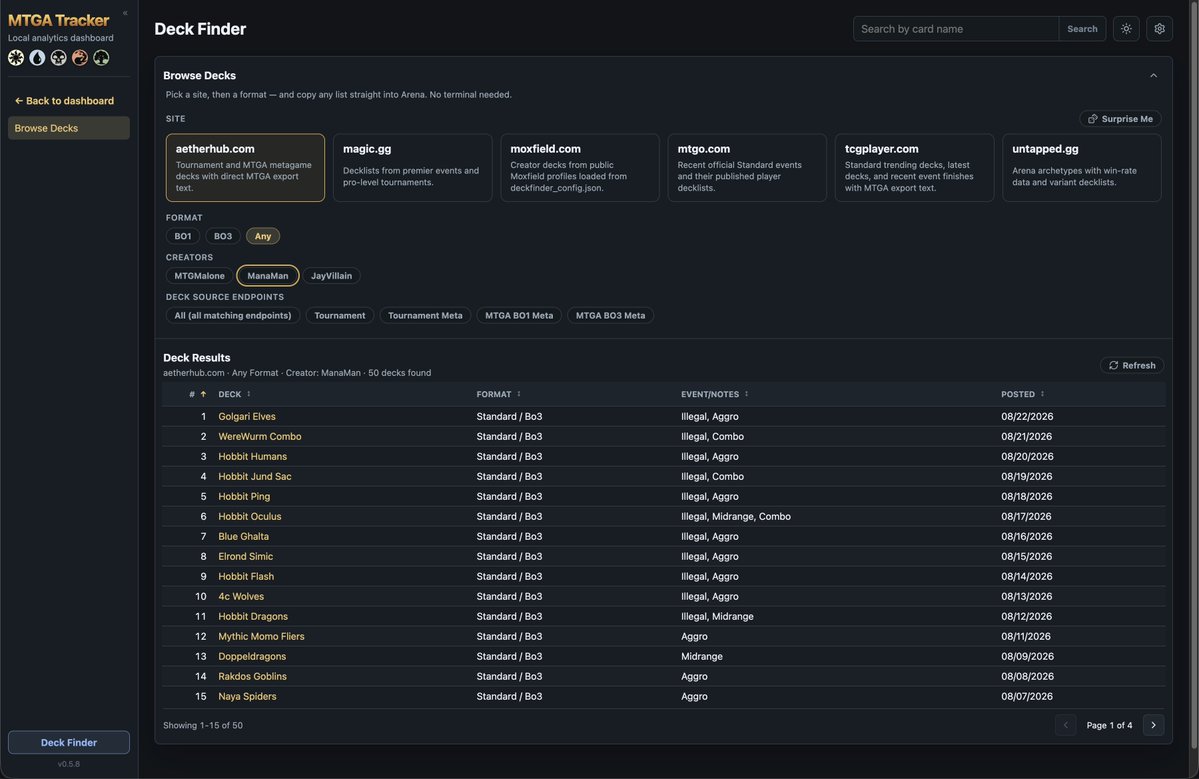Viewport: 1199px width, 779px height.
Task: Open Hobbit Flash deck
Action: (245, 576)
